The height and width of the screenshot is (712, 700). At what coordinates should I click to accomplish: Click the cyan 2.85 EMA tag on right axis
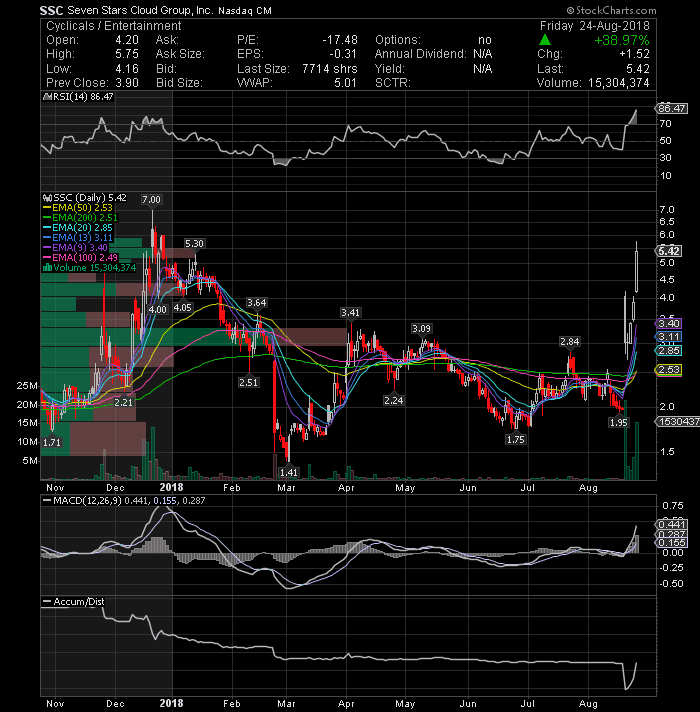click(669, 351)
